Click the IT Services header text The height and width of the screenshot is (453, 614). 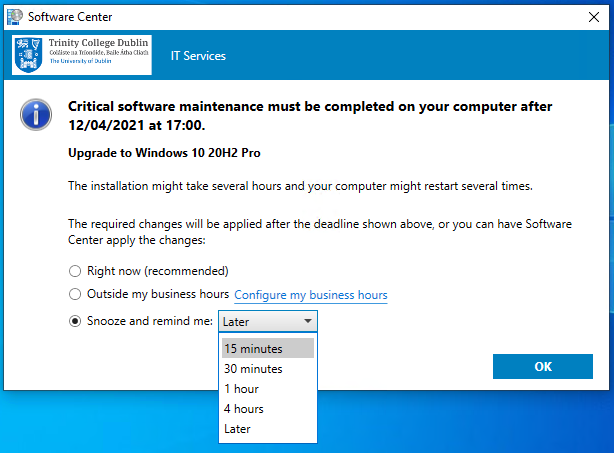pyautogui.click(x=198, y=56)
